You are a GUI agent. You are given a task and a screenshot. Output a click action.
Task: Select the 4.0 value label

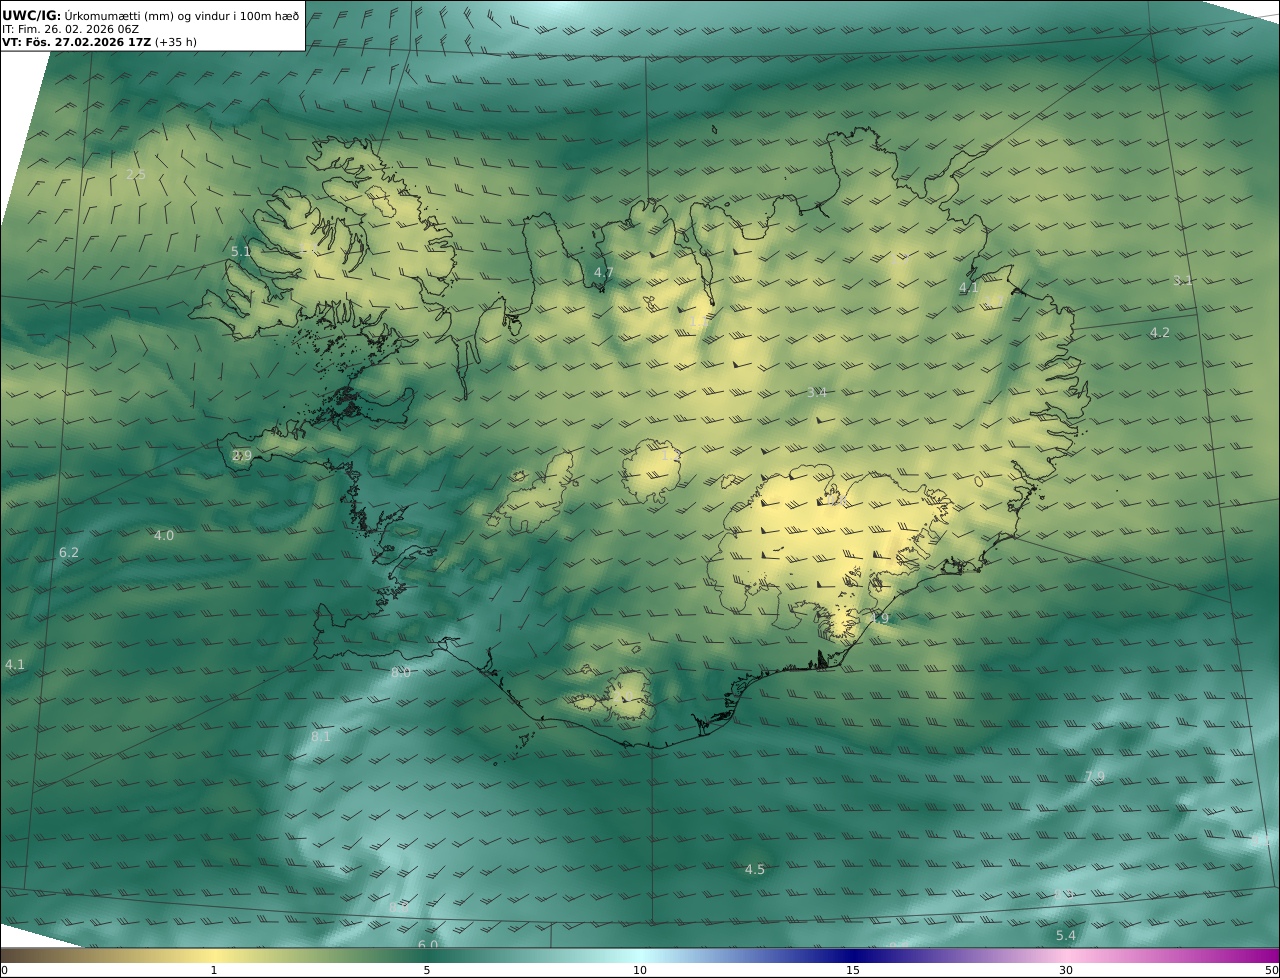coord(164,536)
